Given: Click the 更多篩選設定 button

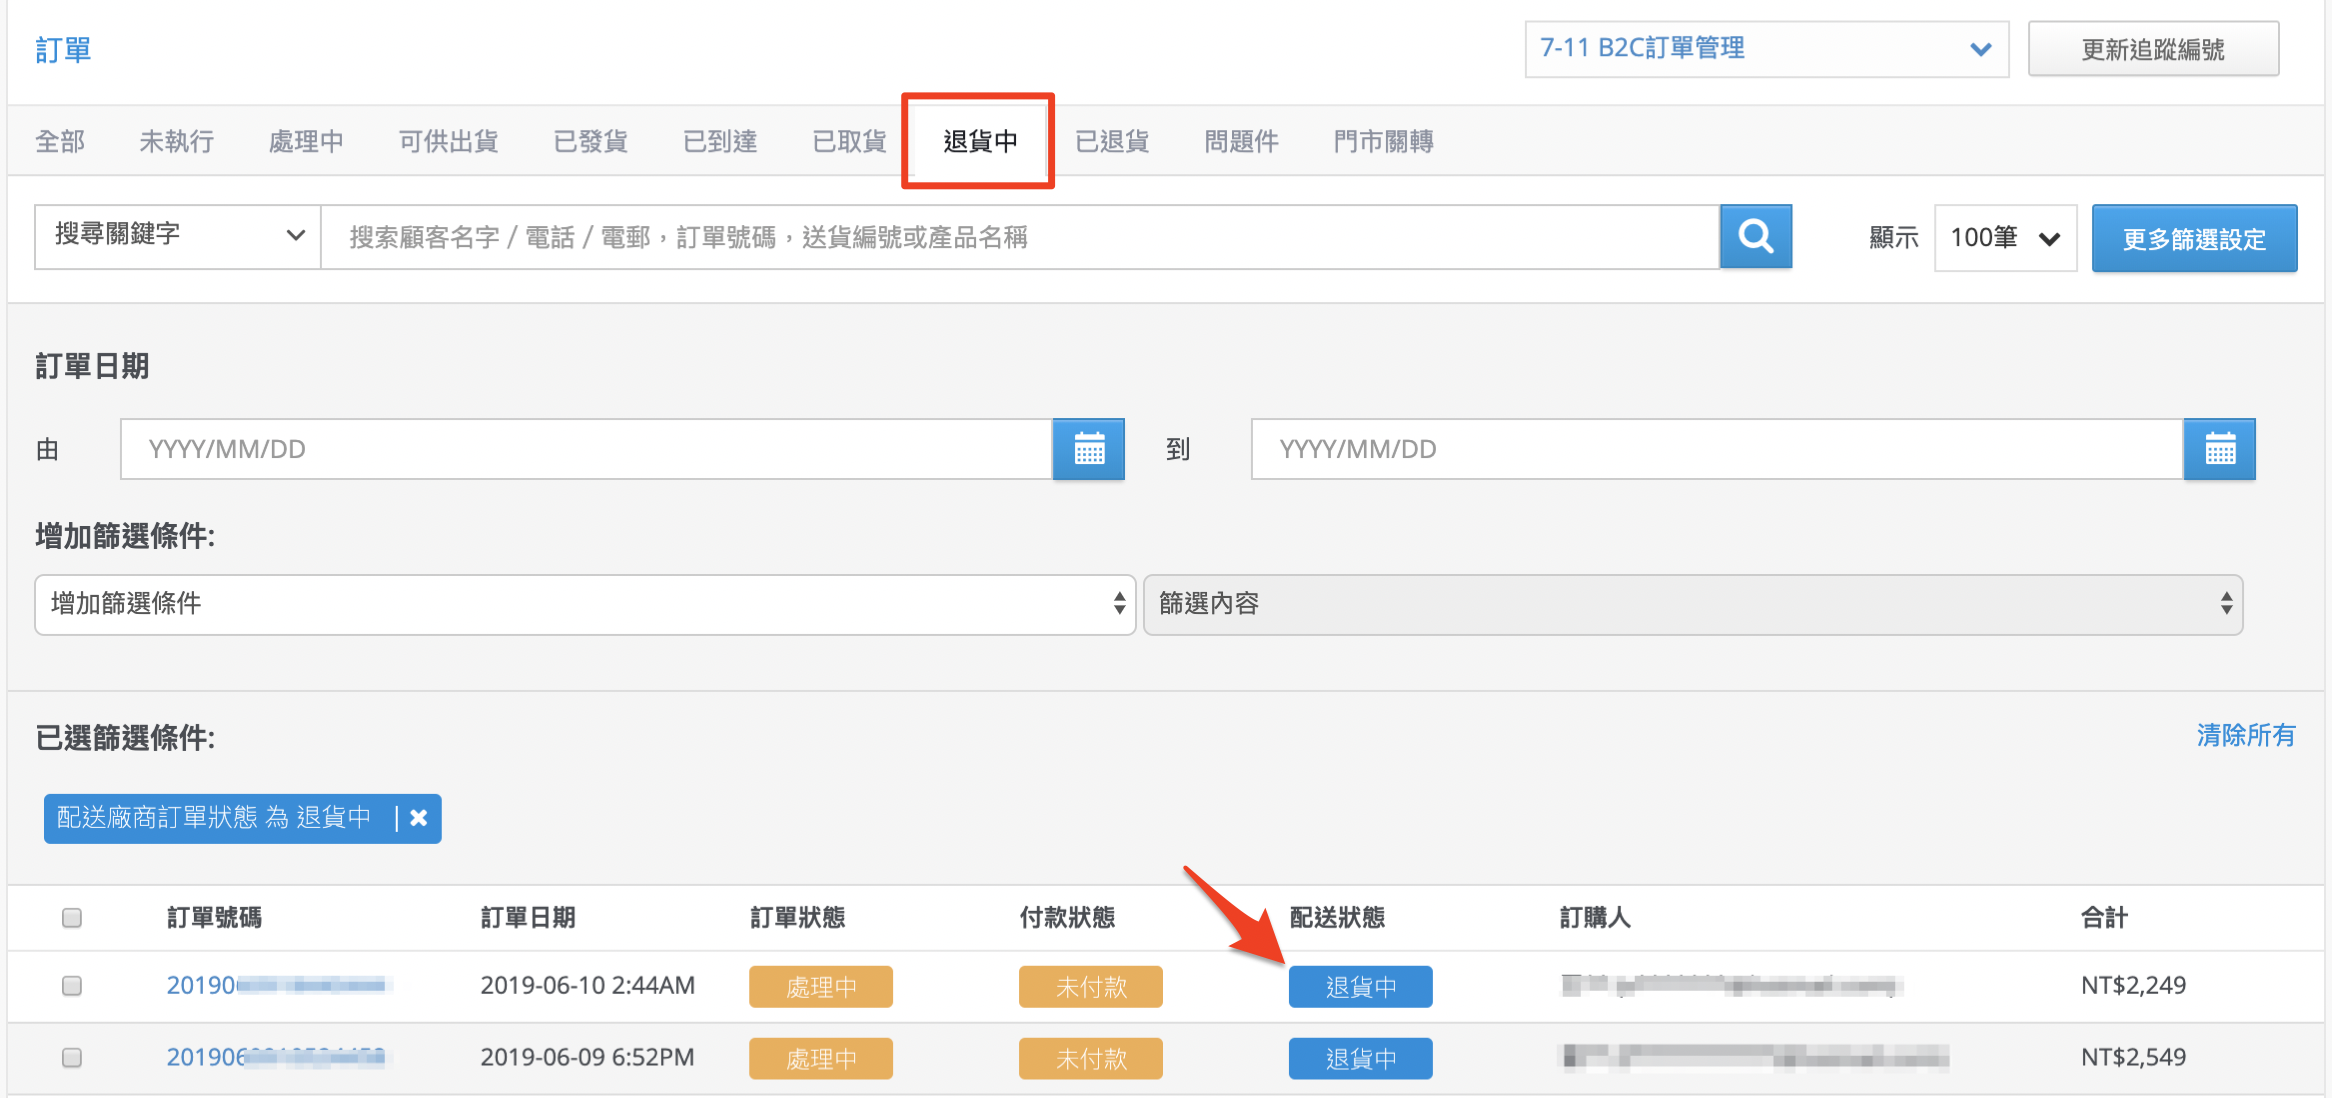Looking at the screenshot, I should click(2194, 238).
